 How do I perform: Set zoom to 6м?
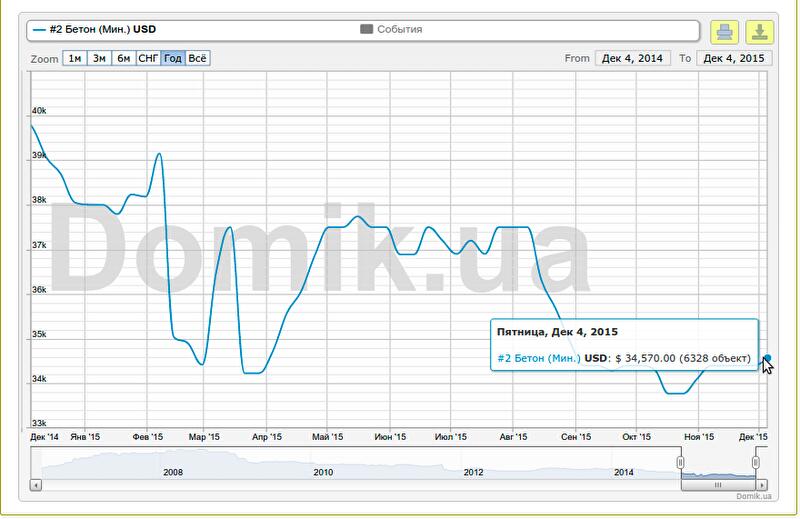coord(124,58)
